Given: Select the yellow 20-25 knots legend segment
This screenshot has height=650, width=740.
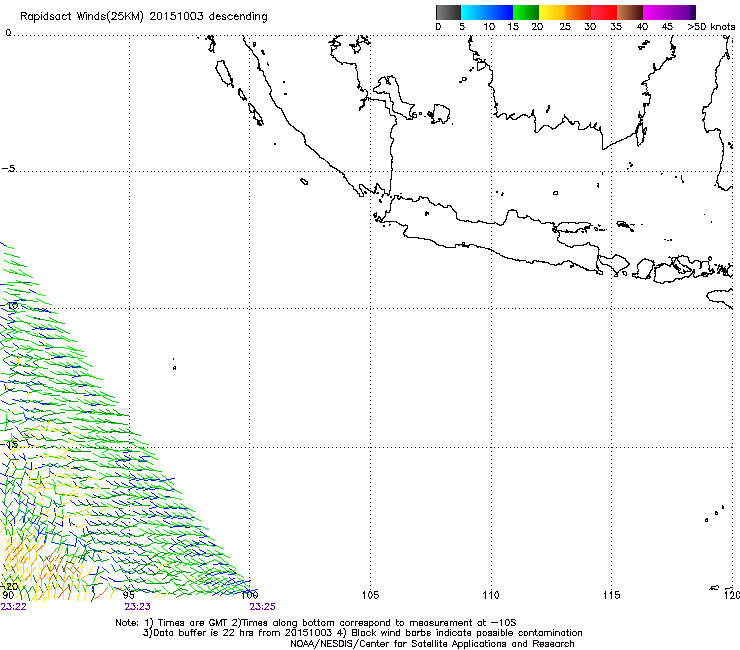Looking at the screenshot, I should 552,12.
